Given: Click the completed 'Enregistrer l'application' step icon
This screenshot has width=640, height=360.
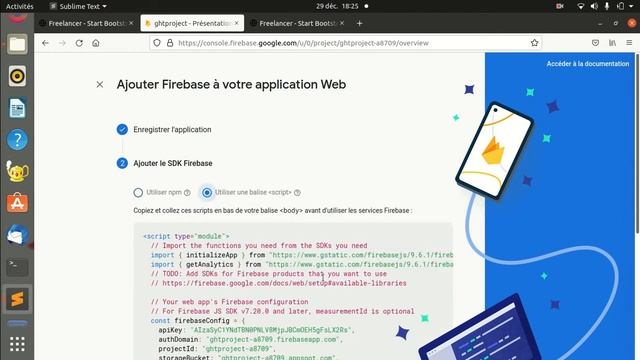Looking at the screenshot, I should pos(122,129).
